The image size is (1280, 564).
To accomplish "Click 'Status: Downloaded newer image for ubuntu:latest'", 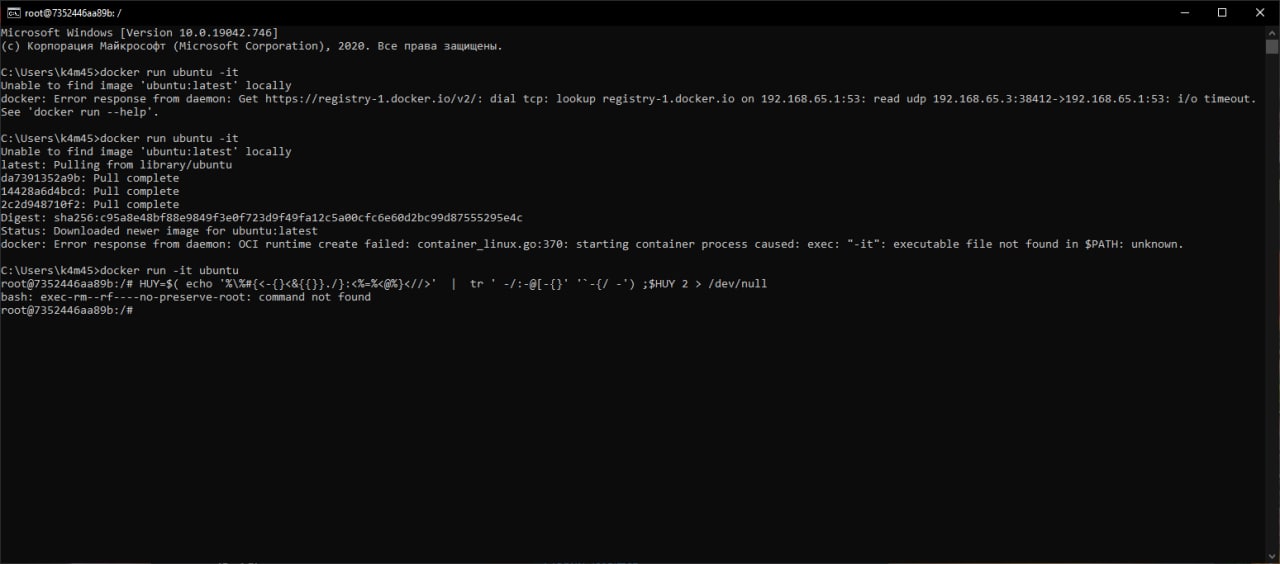I will click(x=159, y=231).
